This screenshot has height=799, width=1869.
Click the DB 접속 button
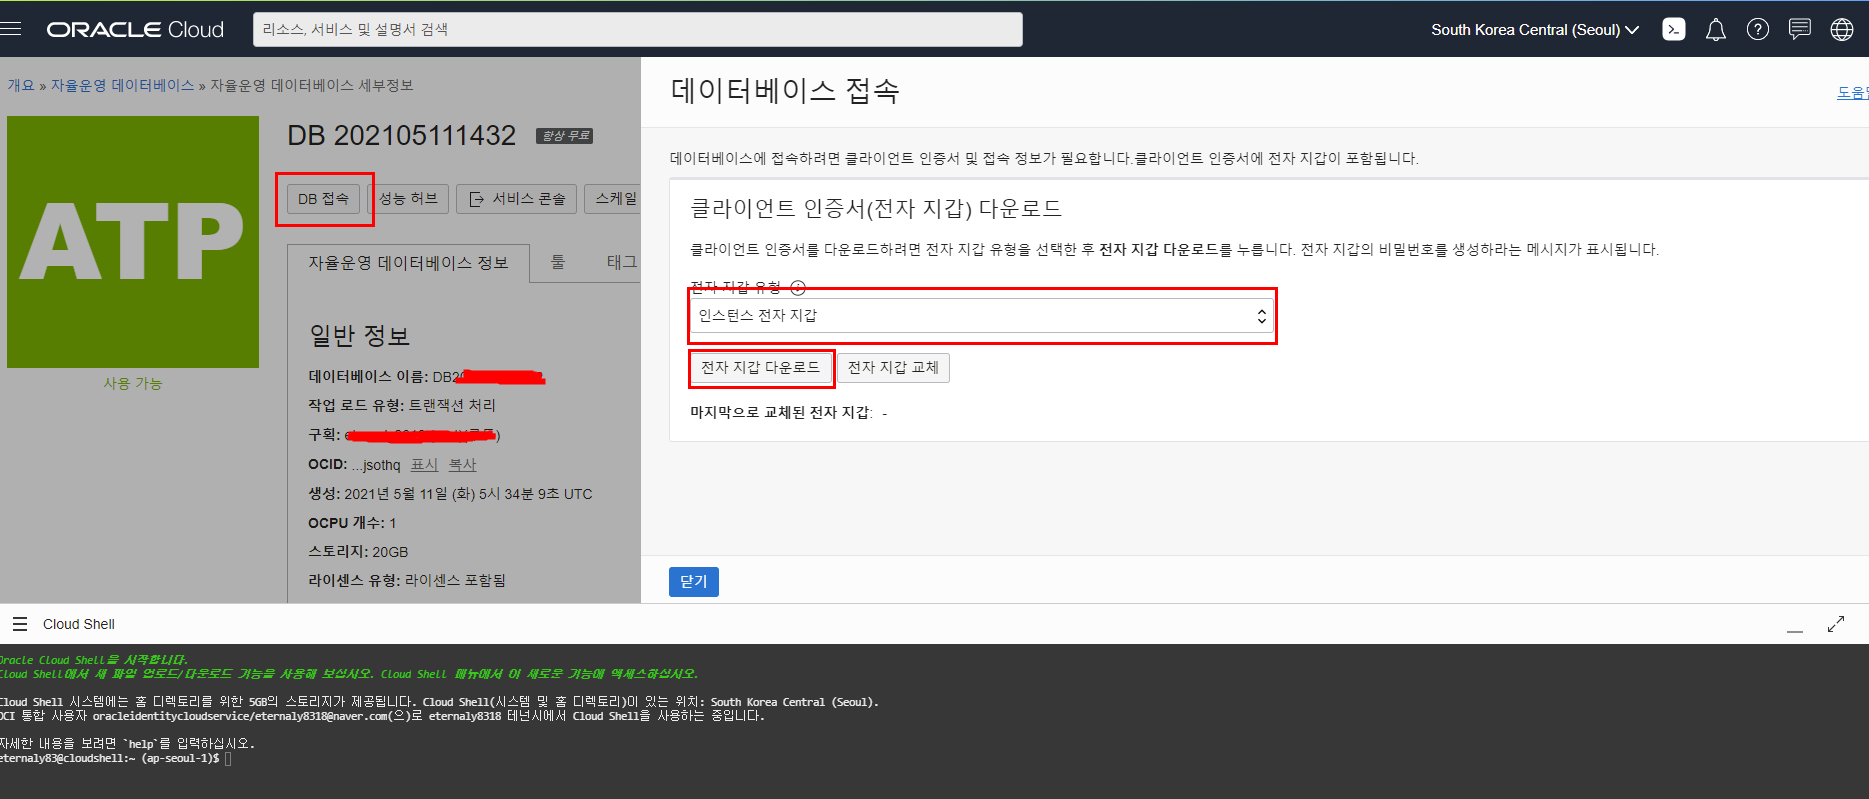[323, 199]
